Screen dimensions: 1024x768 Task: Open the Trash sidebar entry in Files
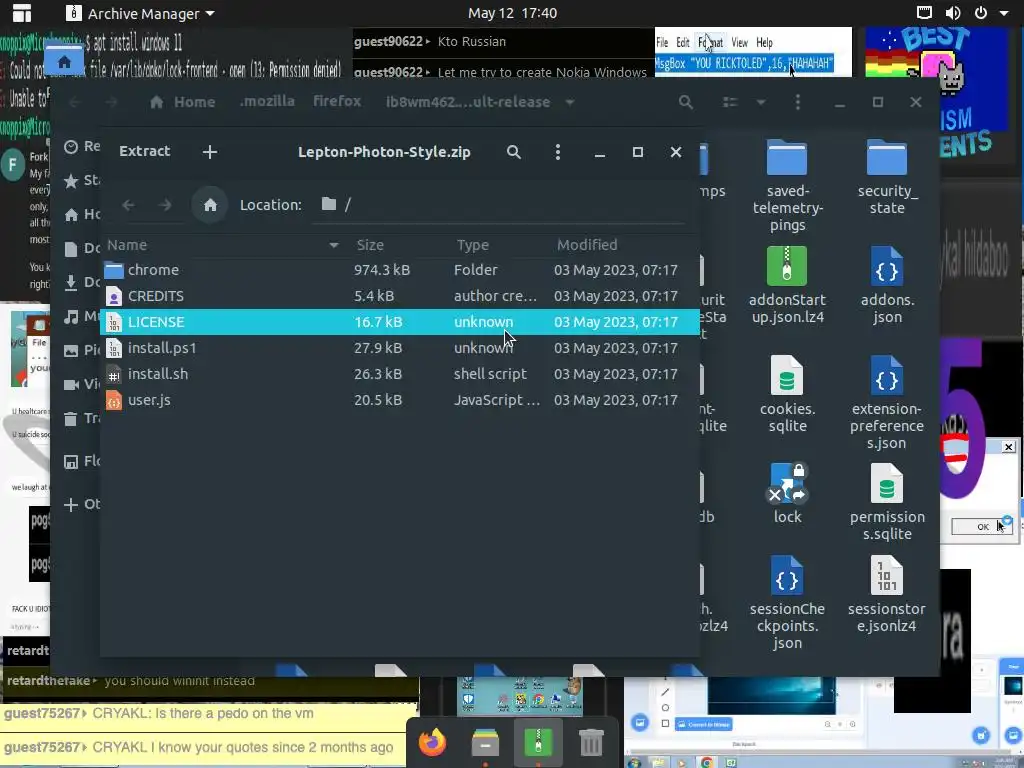[x=82, y=419]
